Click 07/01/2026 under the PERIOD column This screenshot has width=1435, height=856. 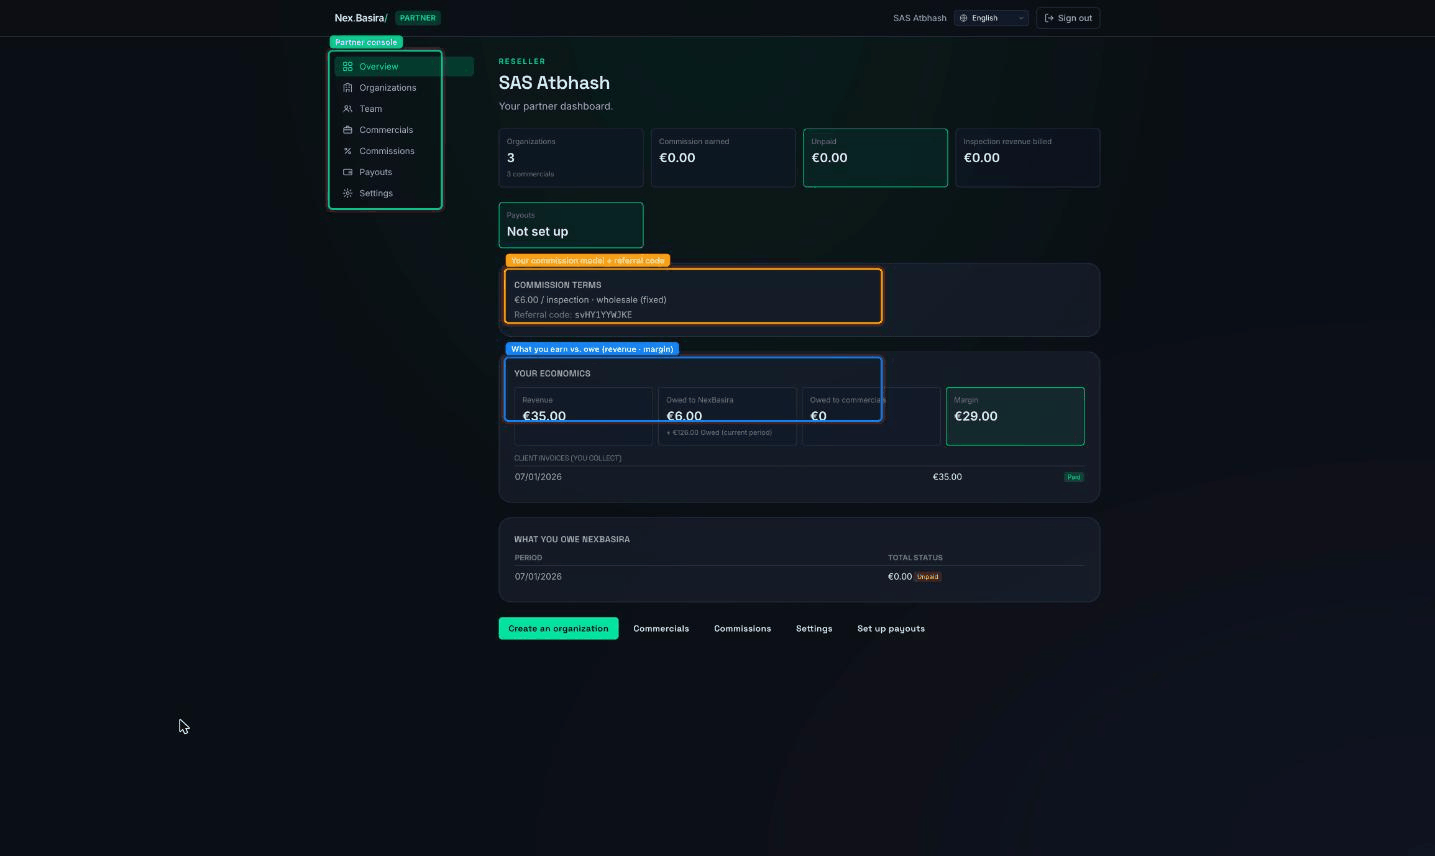click(538, 577)
